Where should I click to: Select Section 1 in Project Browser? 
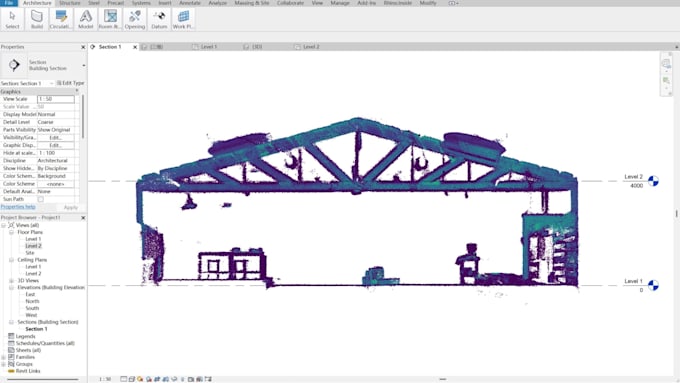point(36,329)
